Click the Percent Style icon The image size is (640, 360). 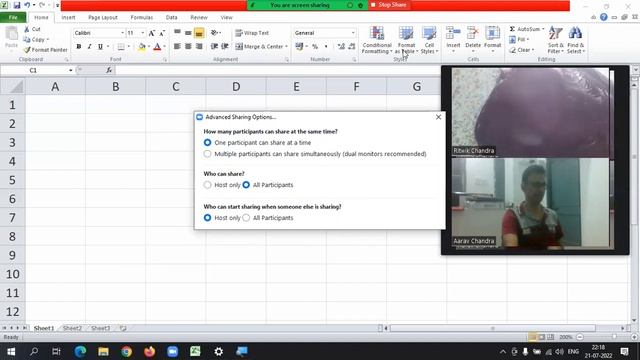[x=315, y=47]
